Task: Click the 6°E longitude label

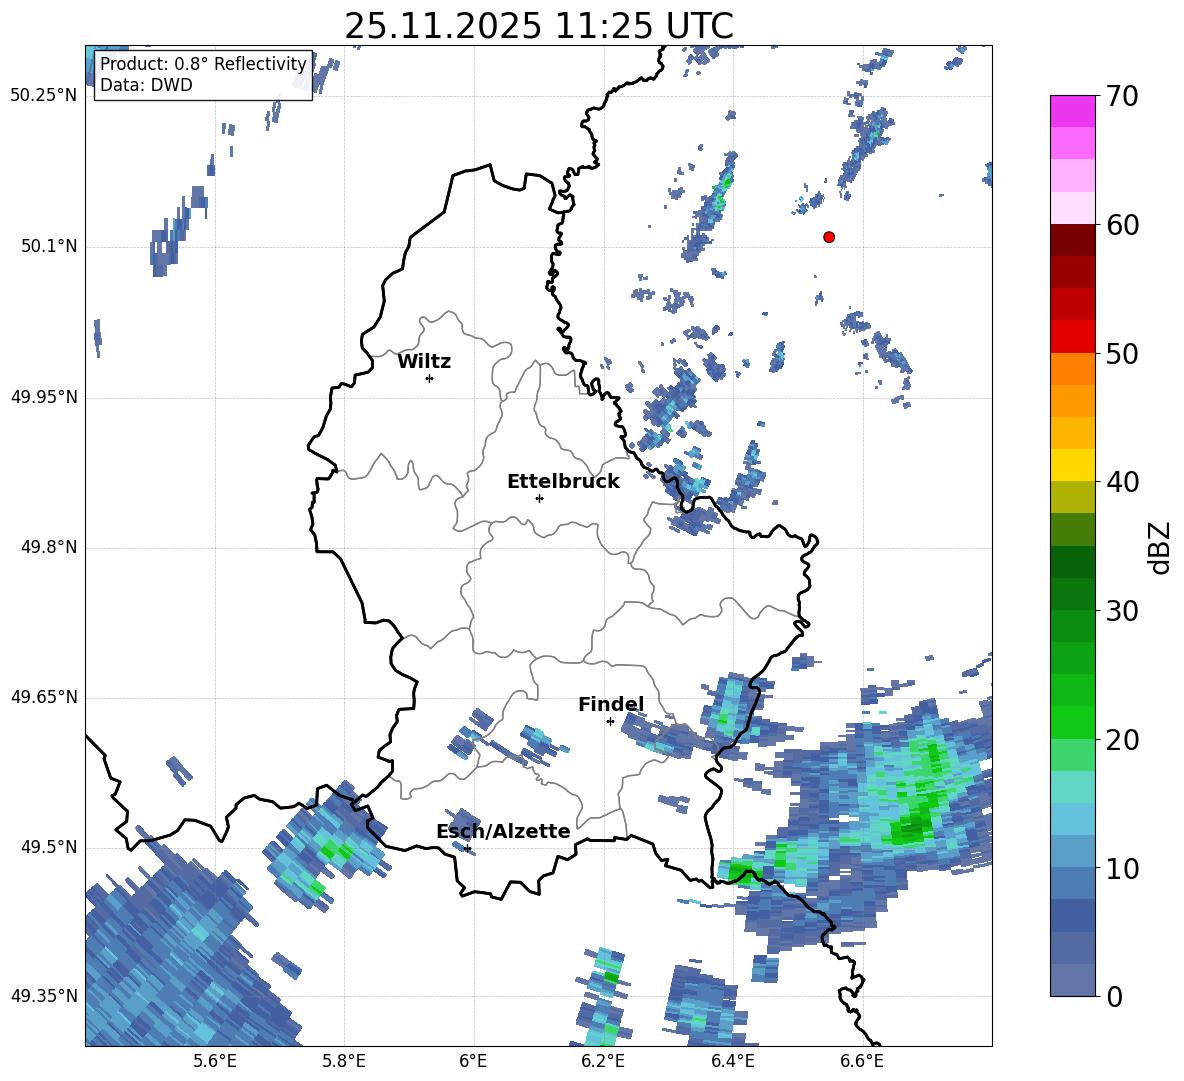Action: point(473,1061)
